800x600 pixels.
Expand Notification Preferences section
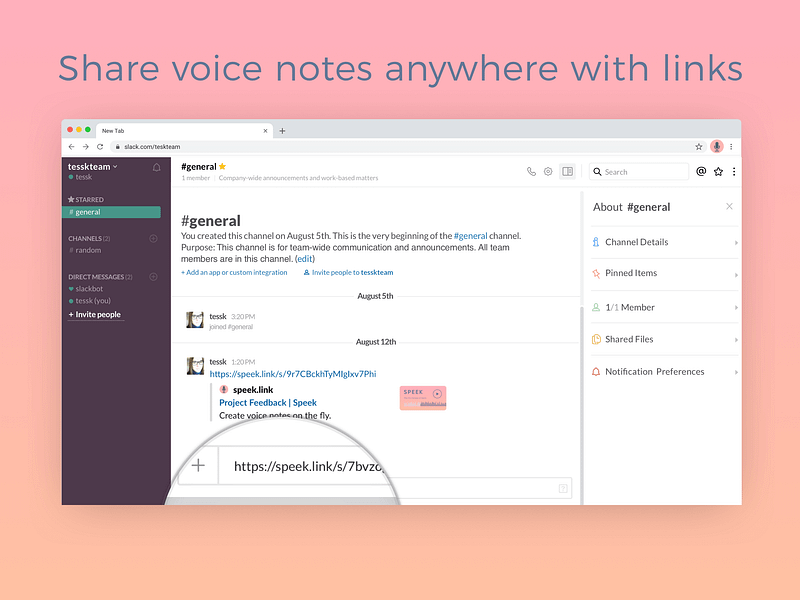point(665,372)
